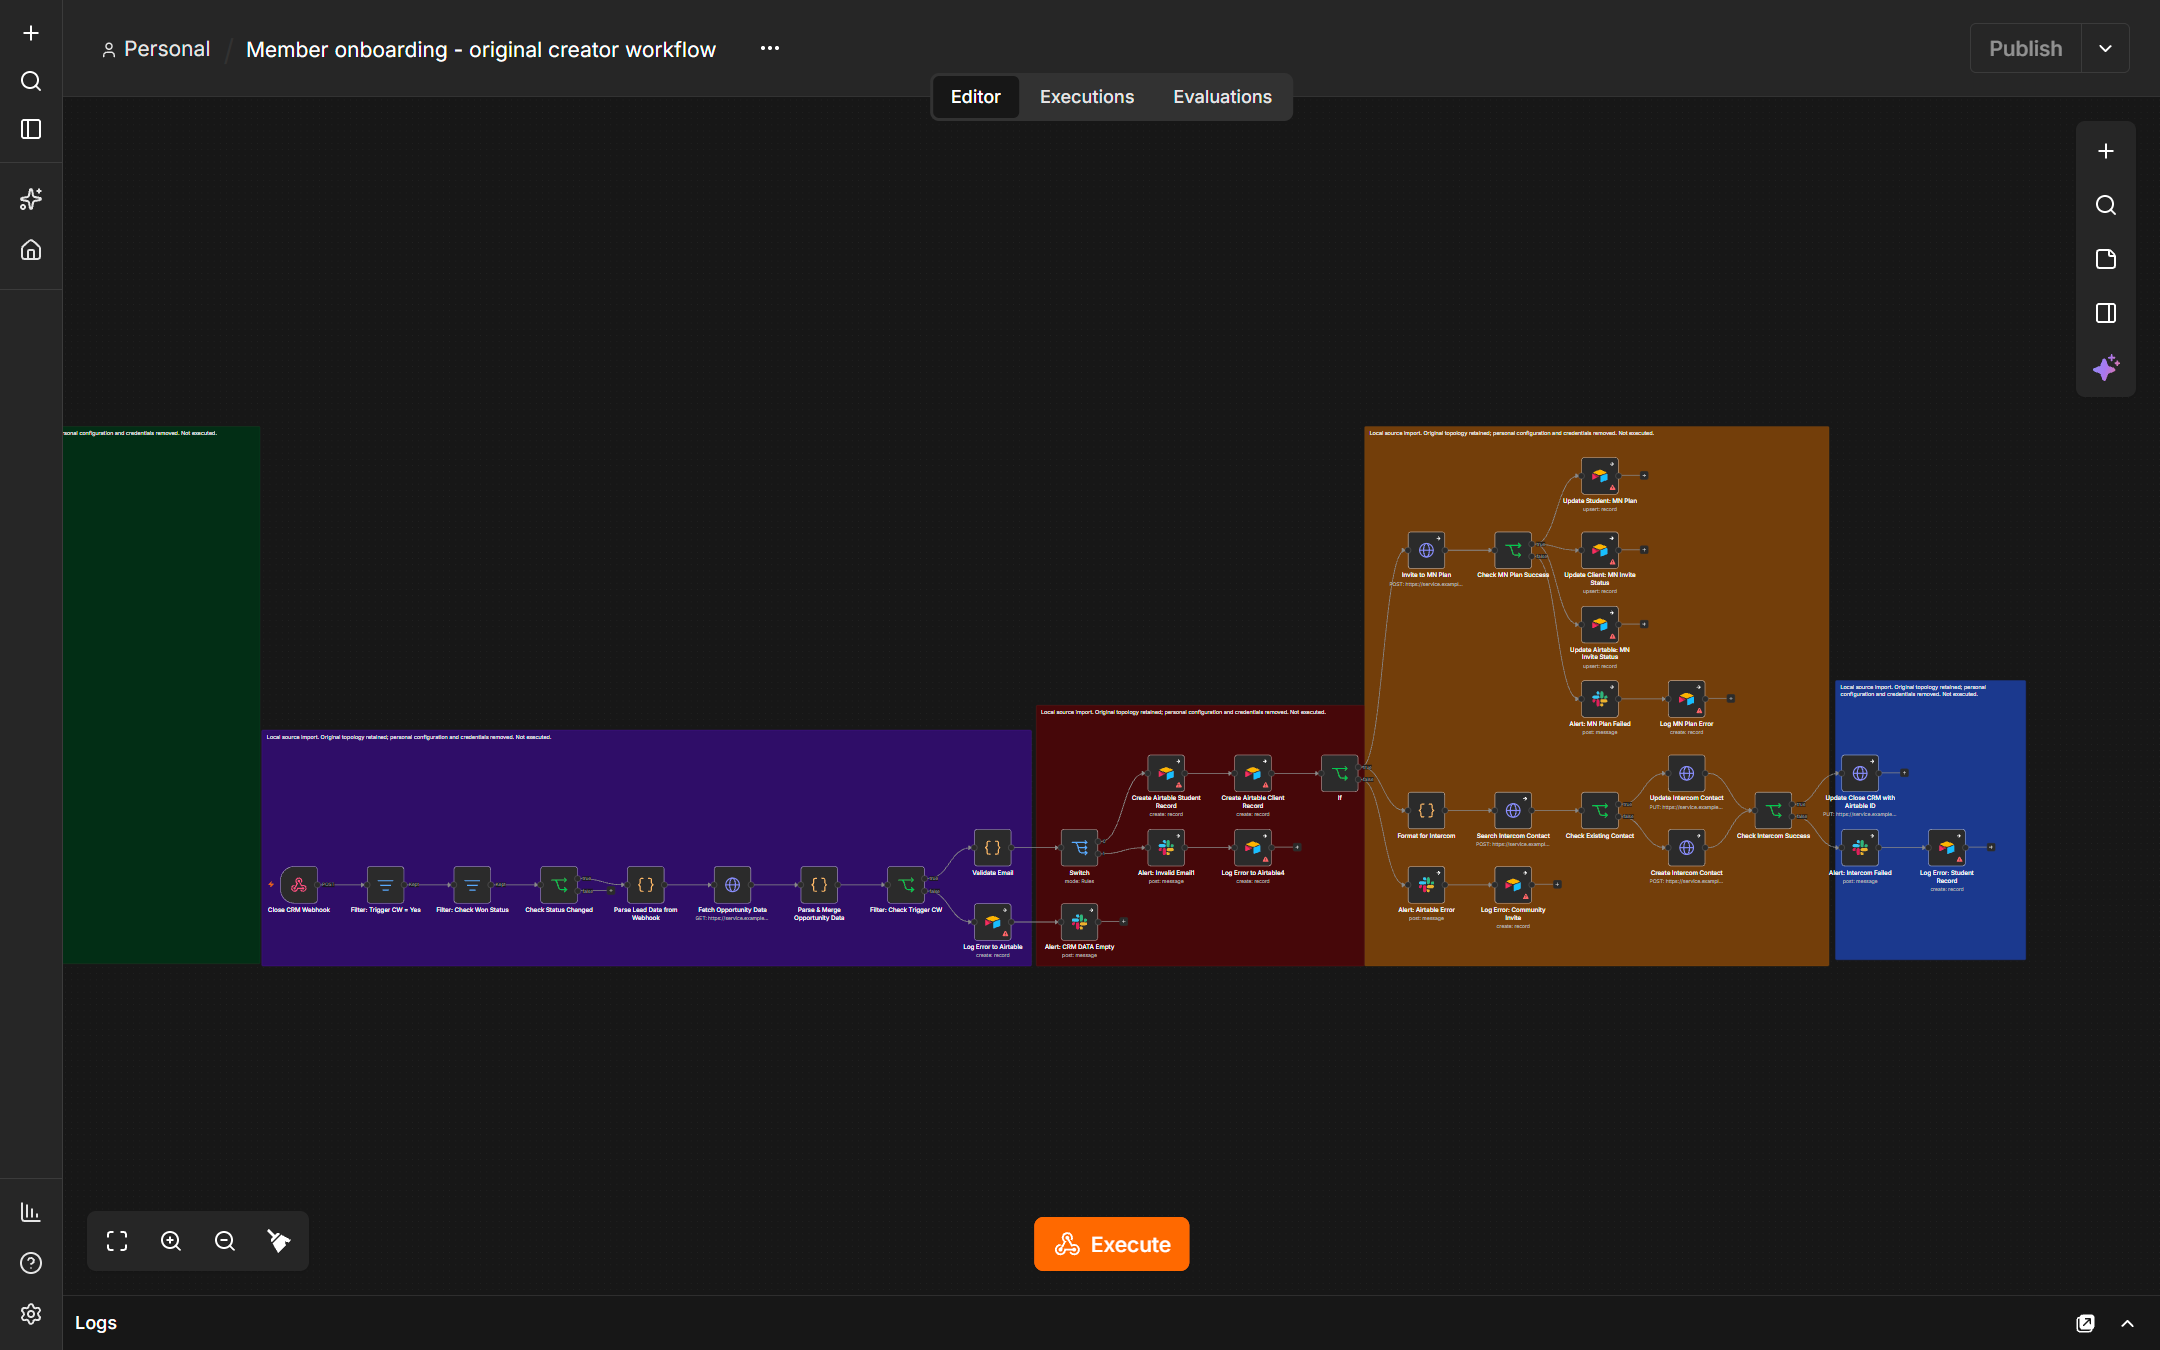Select the Log Error: Student Record node
This screenshot has height=1350, width=2160.
(x=1947, y=848)
